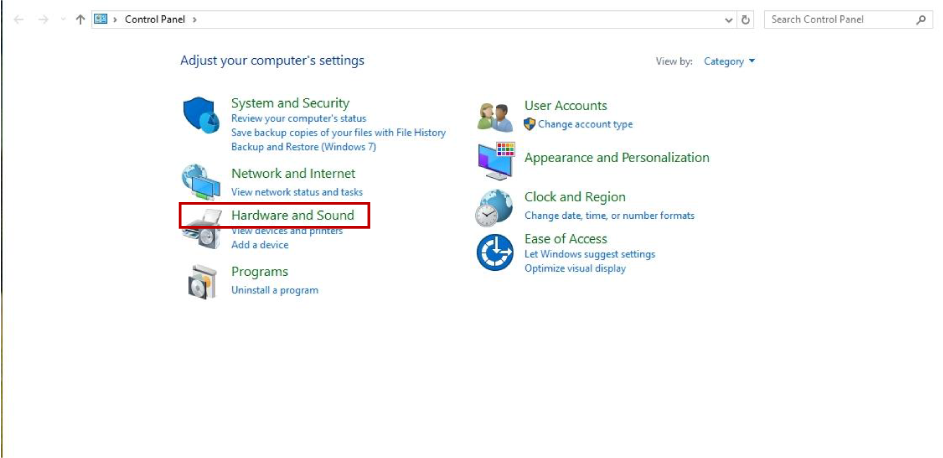Click the Ease of Access icon

point(494,252)
